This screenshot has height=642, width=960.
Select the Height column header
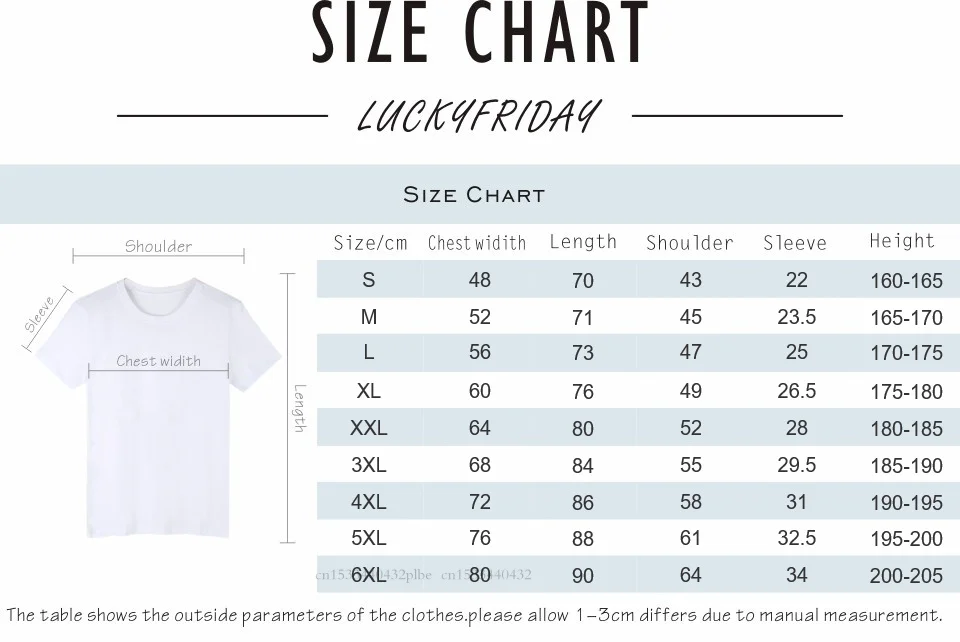click(x=902, y=241)
